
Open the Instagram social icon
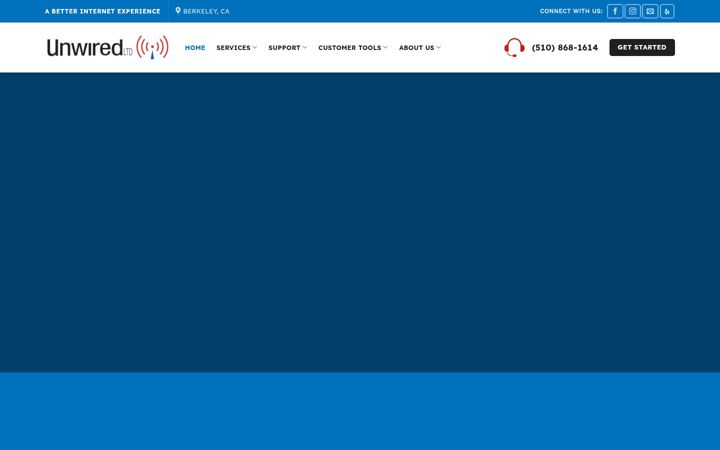tap(632, 11)
